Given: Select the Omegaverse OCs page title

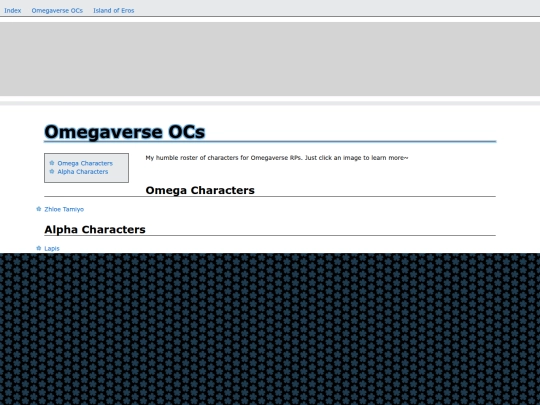Looking at the screenshot, I should click(x=125, y=132).
